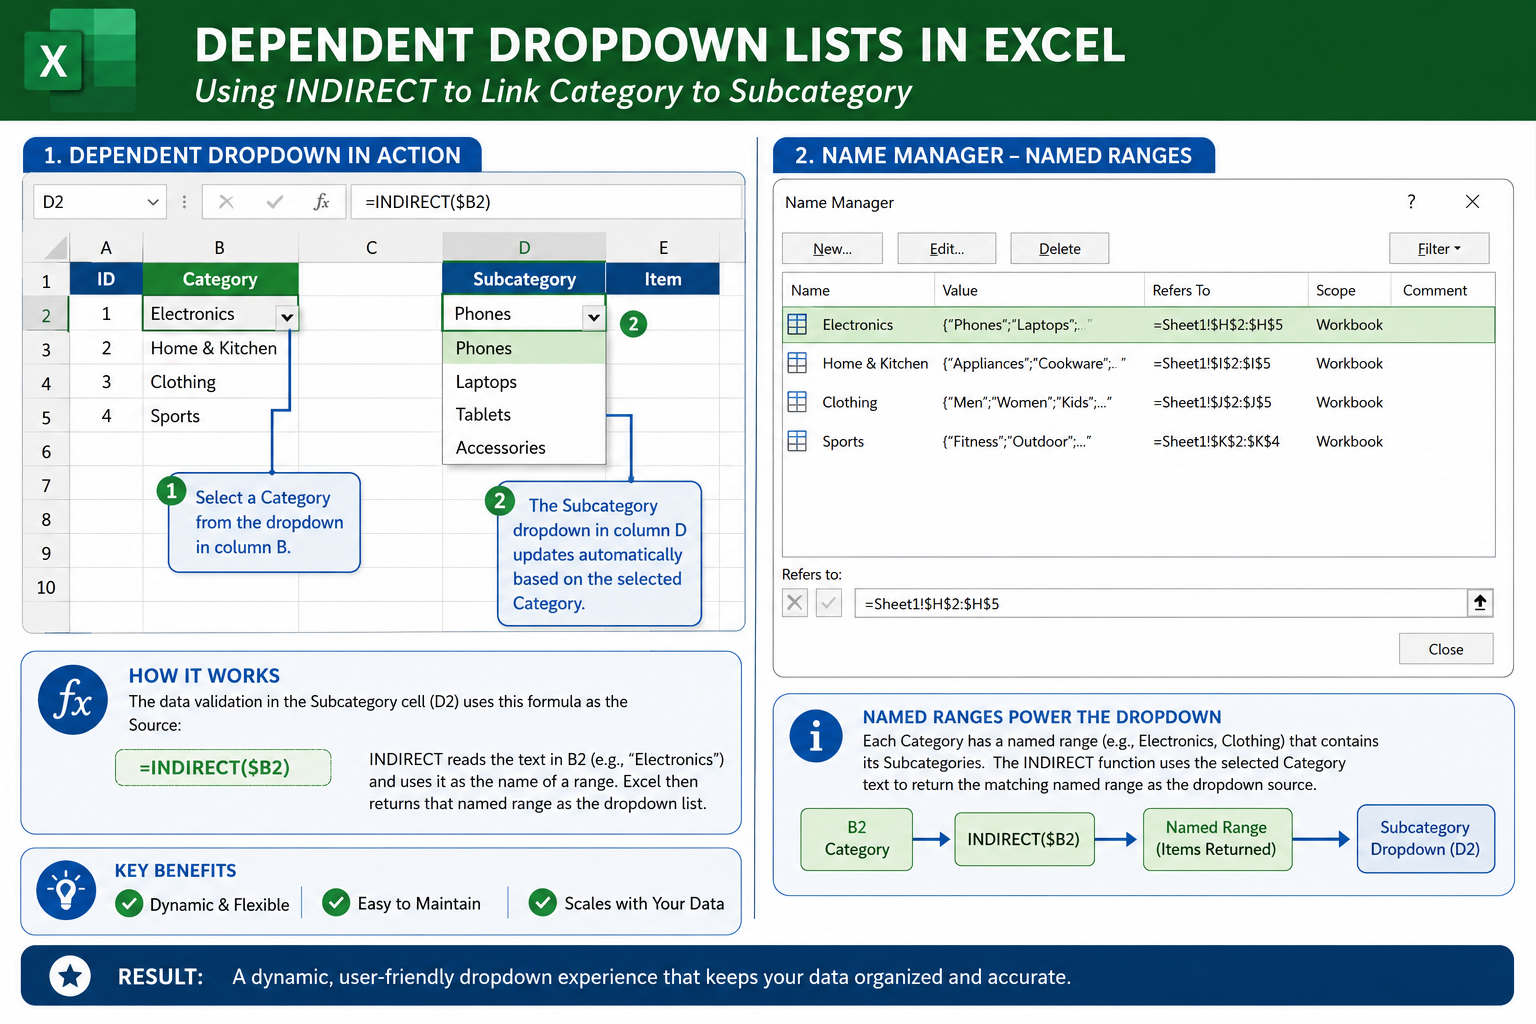Click the Dynamic & Flexible checkmark icon

(129, 904)
